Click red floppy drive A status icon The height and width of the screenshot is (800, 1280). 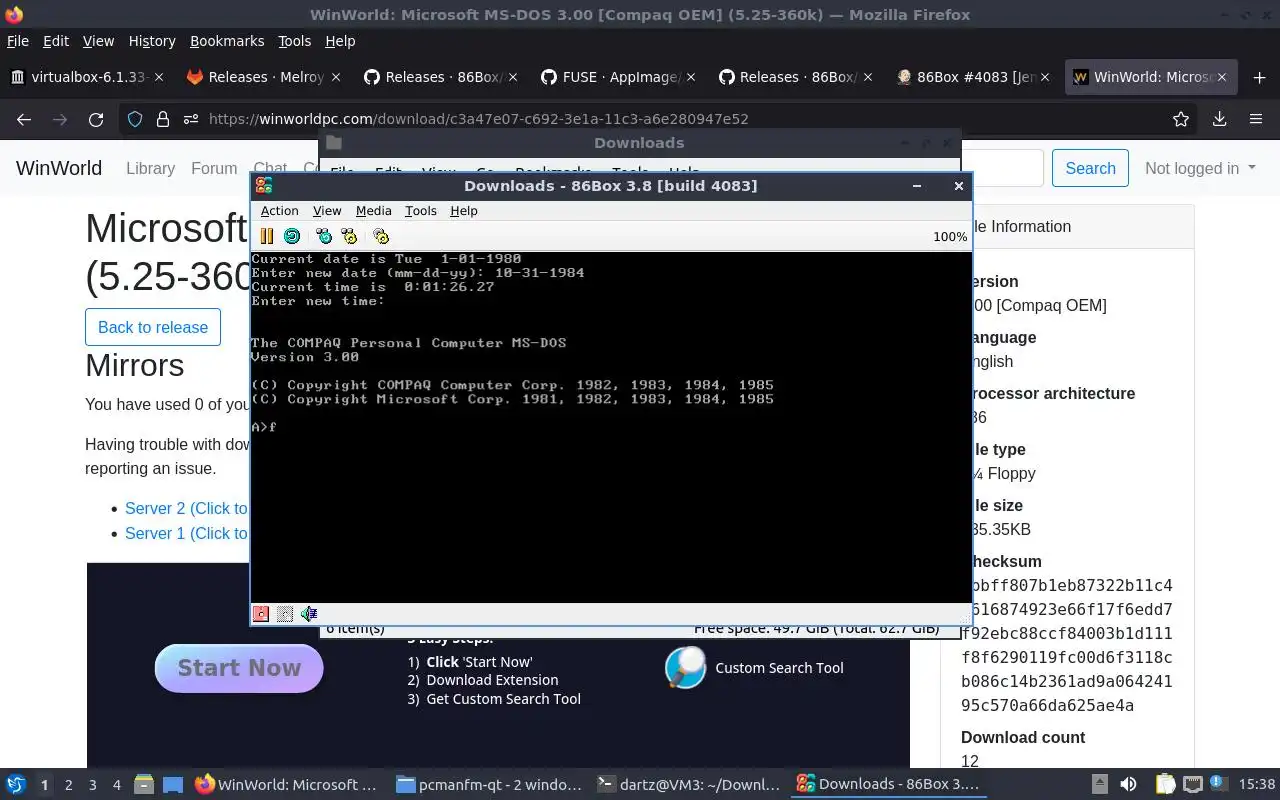pos(261,614)
